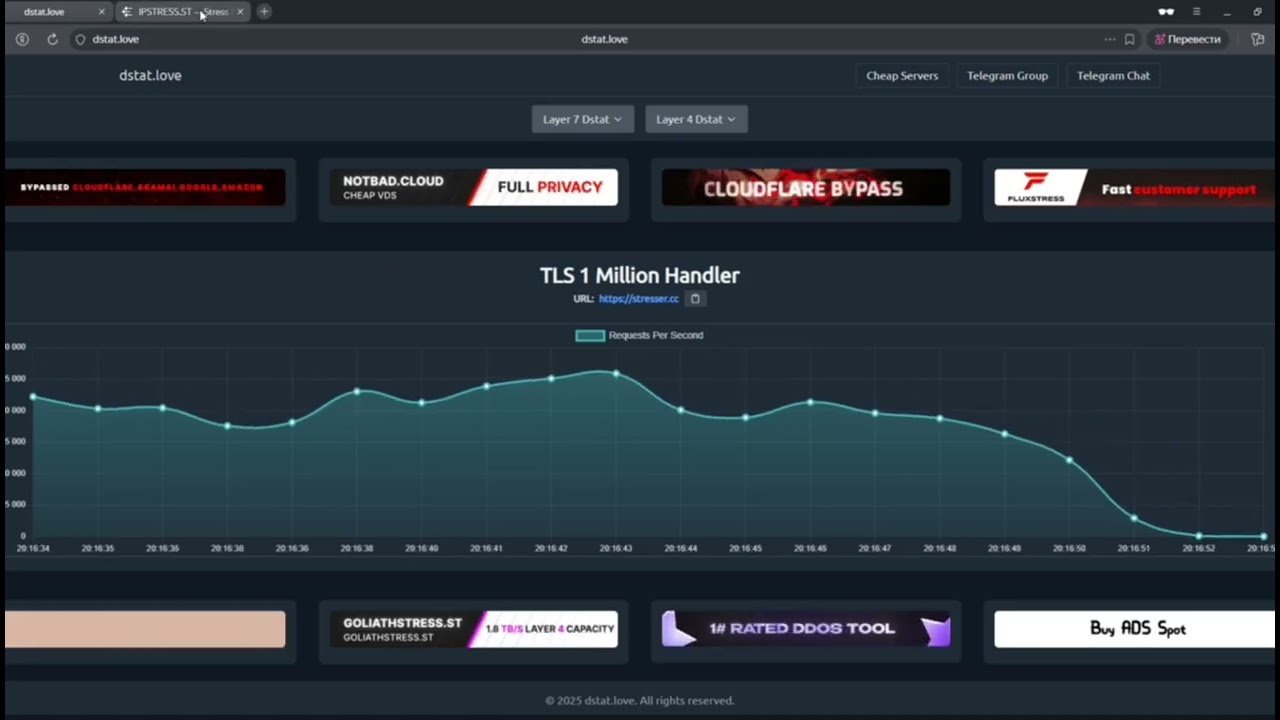Open the Bypassed Cloudflare Akamai banner
Viewport: 1280px width, 720px height.
pyautogui.click(x=145, y=187)
